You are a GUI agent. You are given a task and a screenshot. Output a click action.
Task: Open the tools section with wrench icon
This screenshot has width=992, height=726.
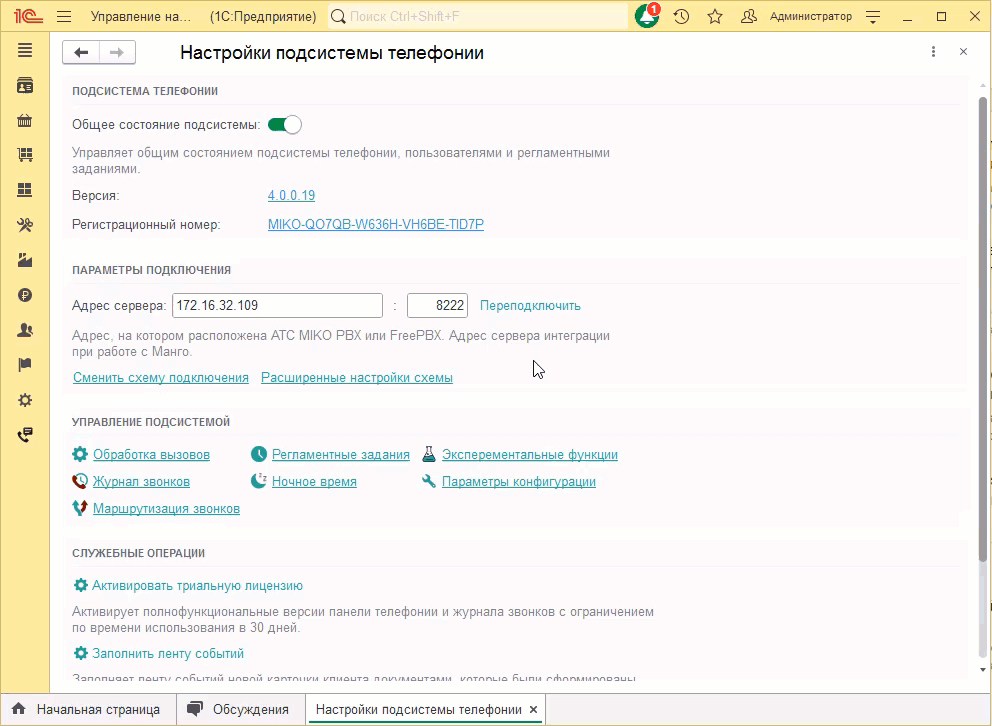(25, 225)
